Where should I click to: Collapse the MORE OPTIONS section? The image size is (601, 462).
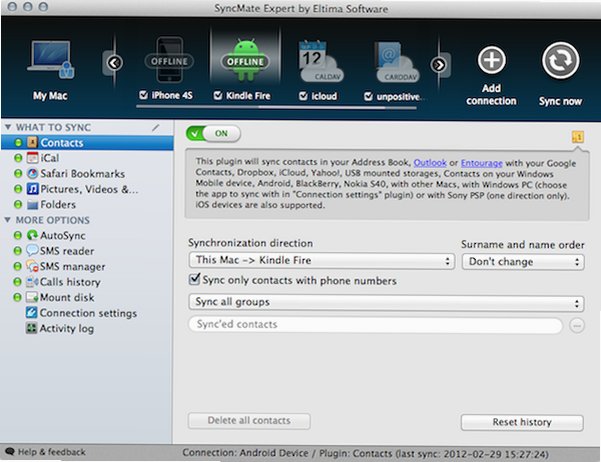[x=8, y=220]
